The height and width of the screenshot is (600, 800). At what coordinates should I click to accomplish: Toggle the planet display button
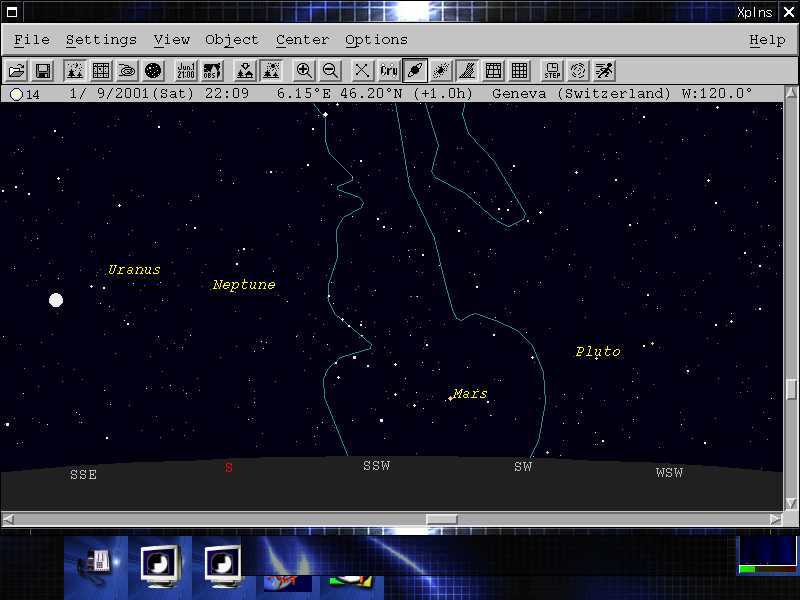pos(415,71)
